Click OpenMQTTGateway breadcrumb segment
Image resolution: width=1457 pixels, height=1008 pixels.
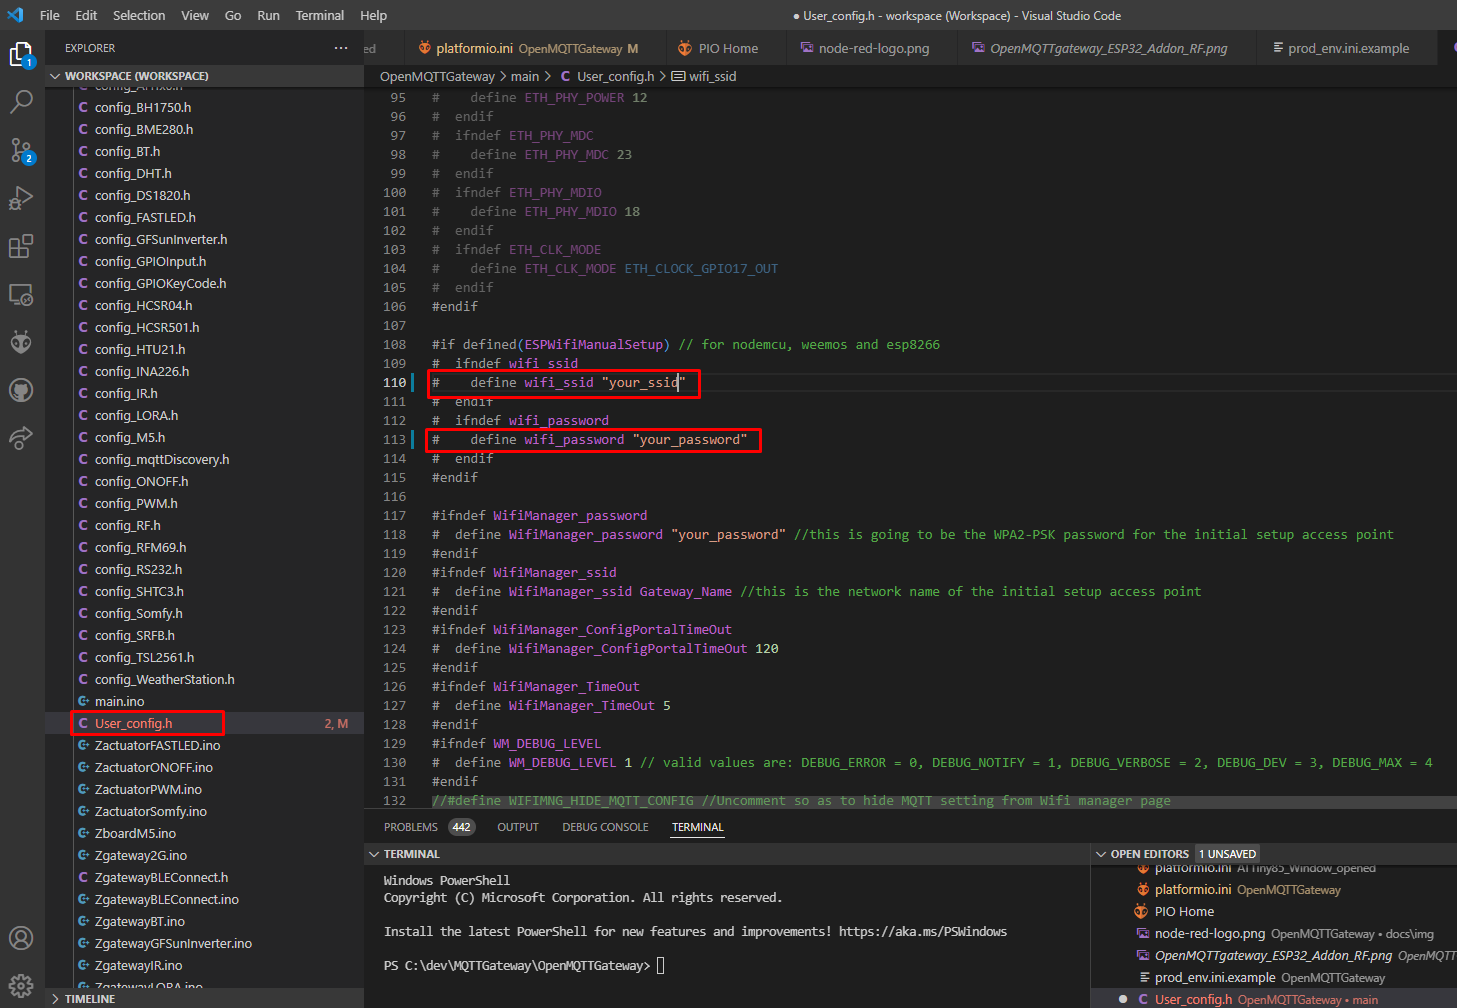437,76
